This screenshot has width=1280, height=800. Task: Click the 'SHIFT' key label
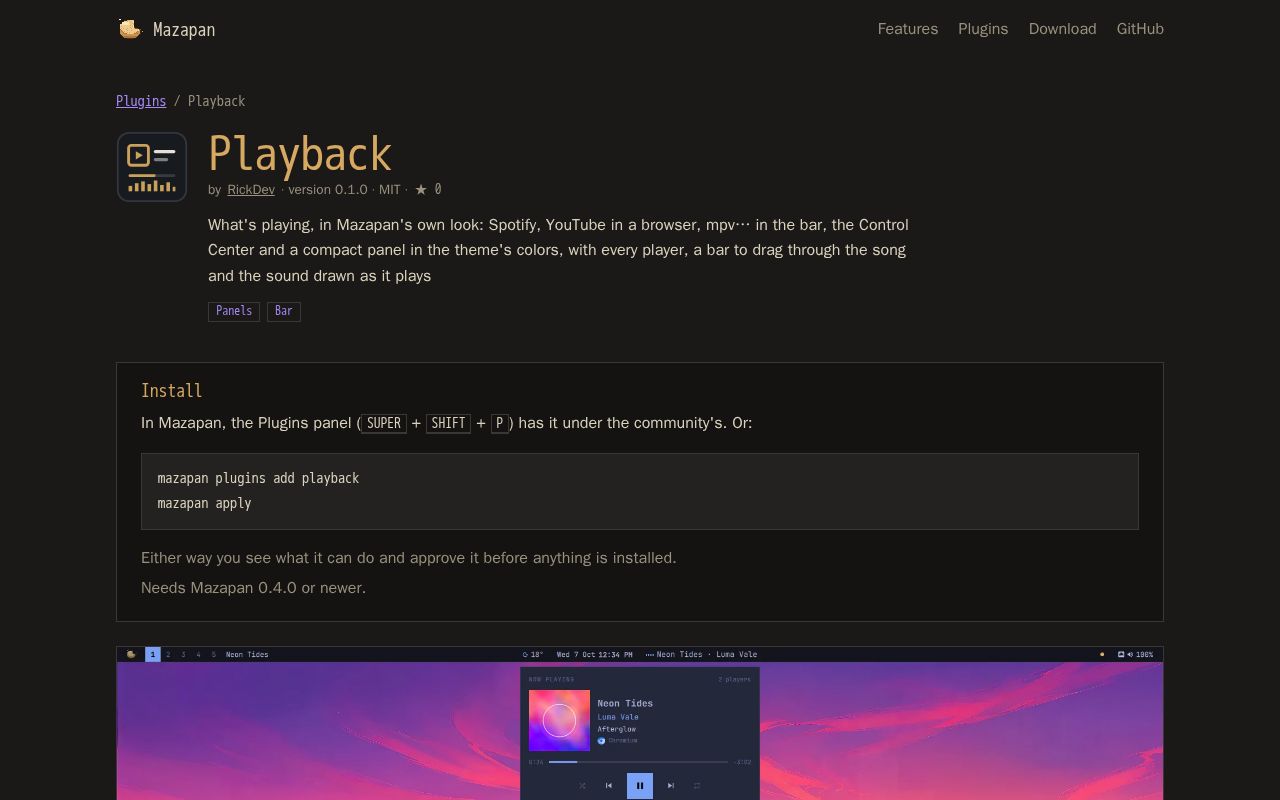click(x=448, y=423)
